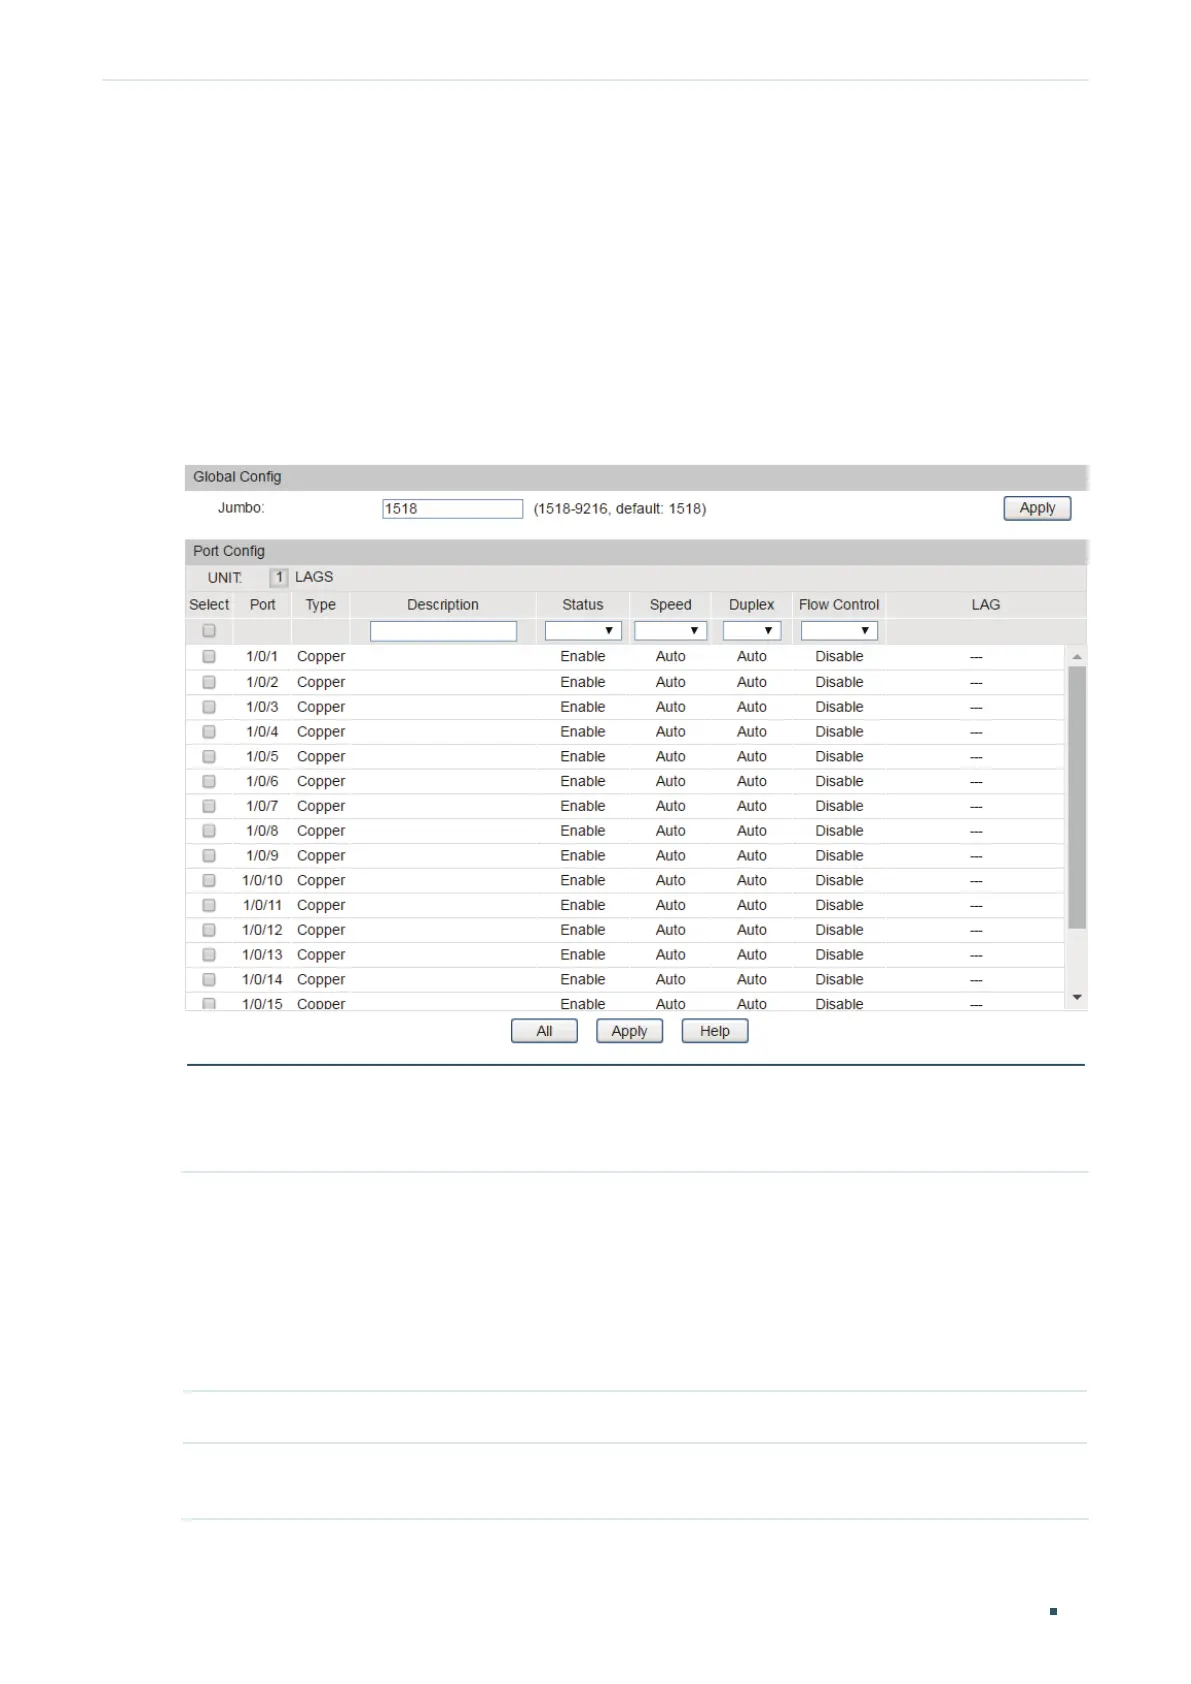Click the Description column header
The height and width of the screenshot is (1684, 1191).
pyautogui.click(x=443, y=605)
